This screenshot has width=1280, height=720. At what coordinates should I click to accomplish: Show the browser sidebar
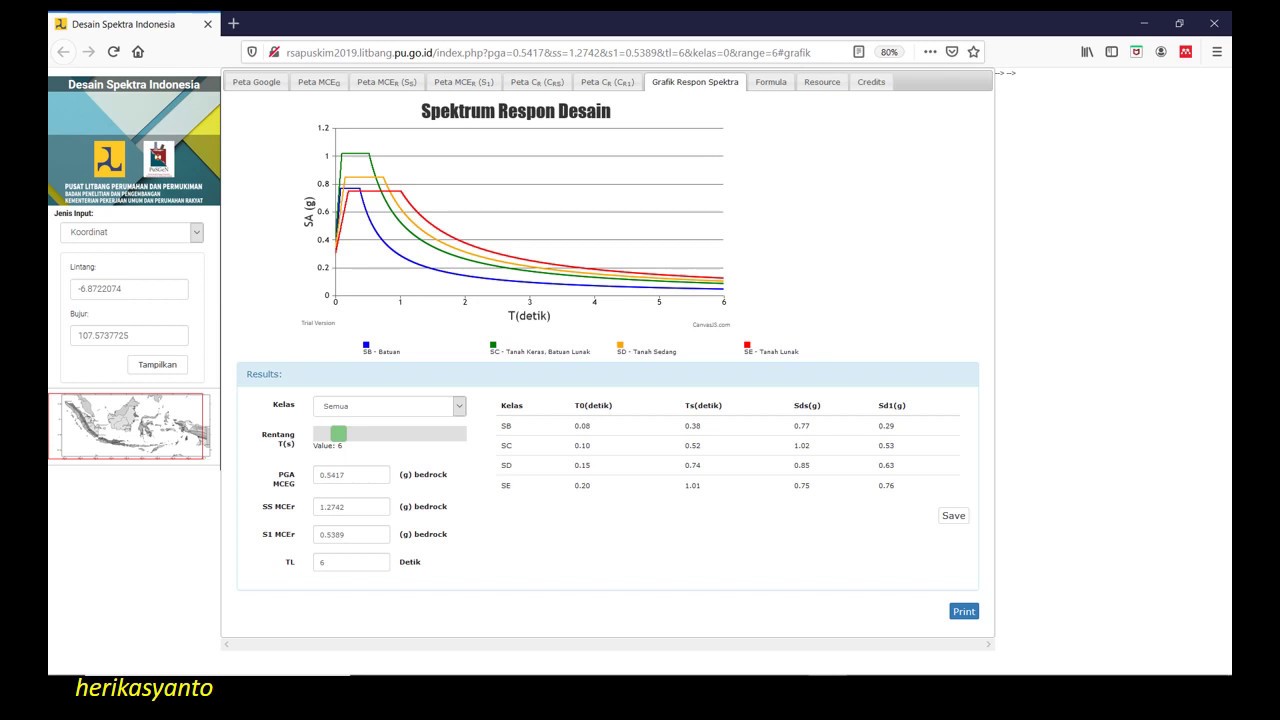coord(1111,52)
